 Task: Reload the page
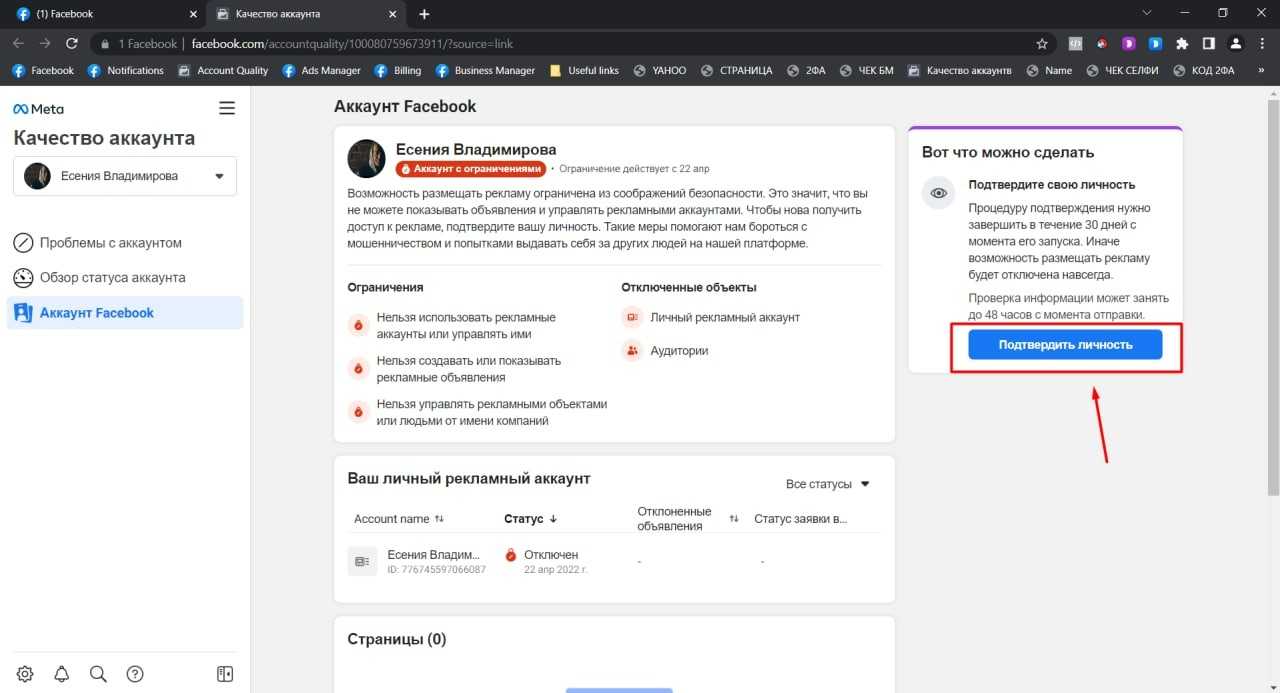click(x=72, y=44)
